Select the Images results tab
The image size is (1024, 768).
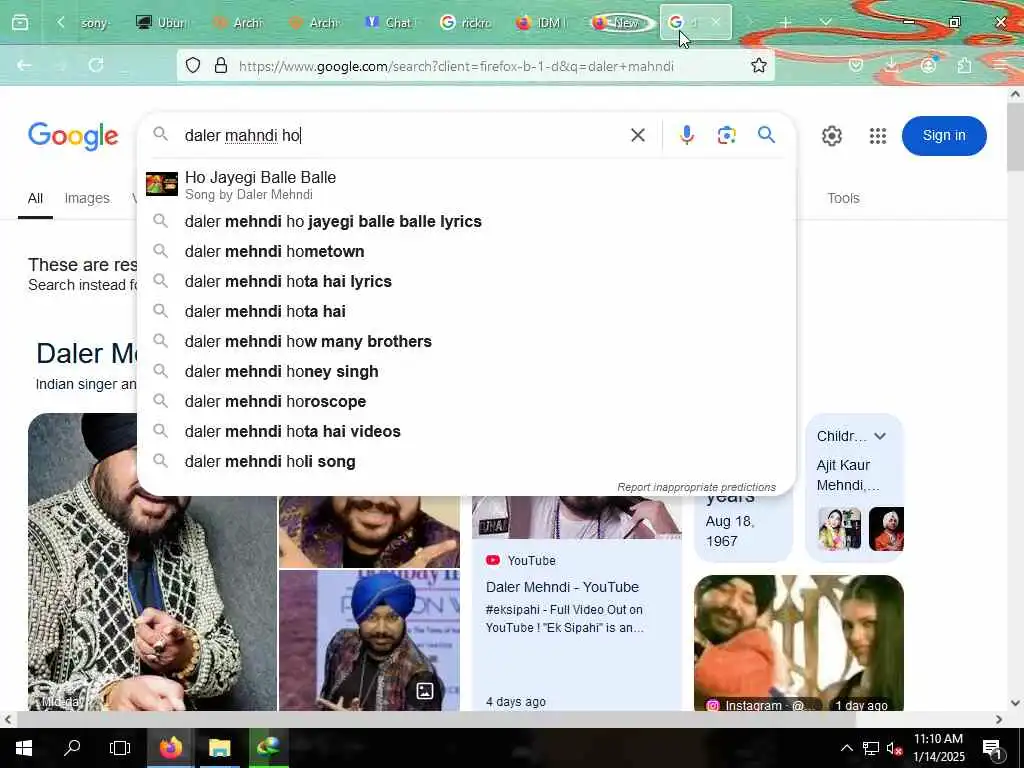pos(87,198)
